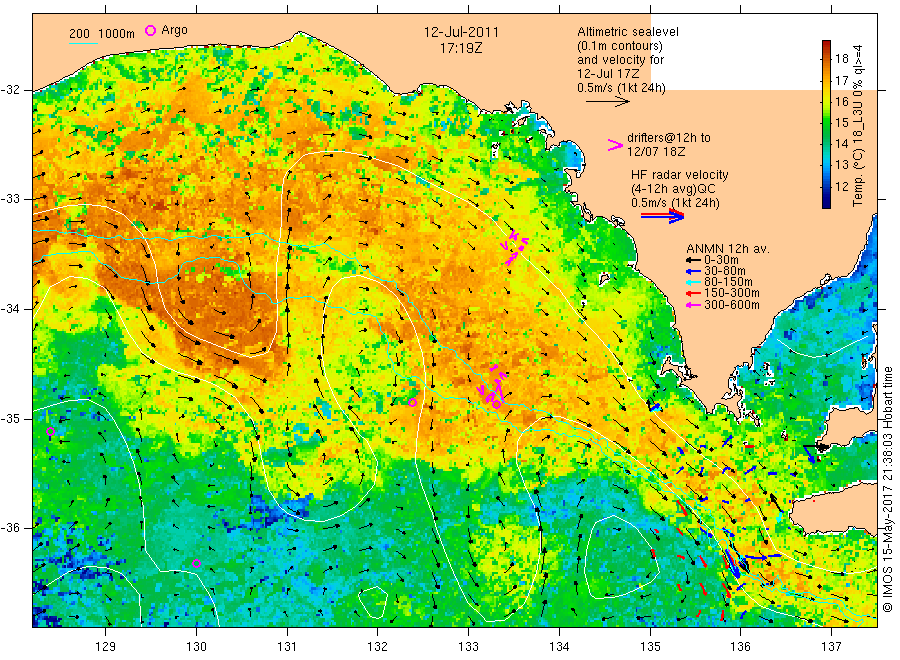Click the colorbar tick label '18'
This screenshot has height=660, width=900.
[x=841, y=59]
